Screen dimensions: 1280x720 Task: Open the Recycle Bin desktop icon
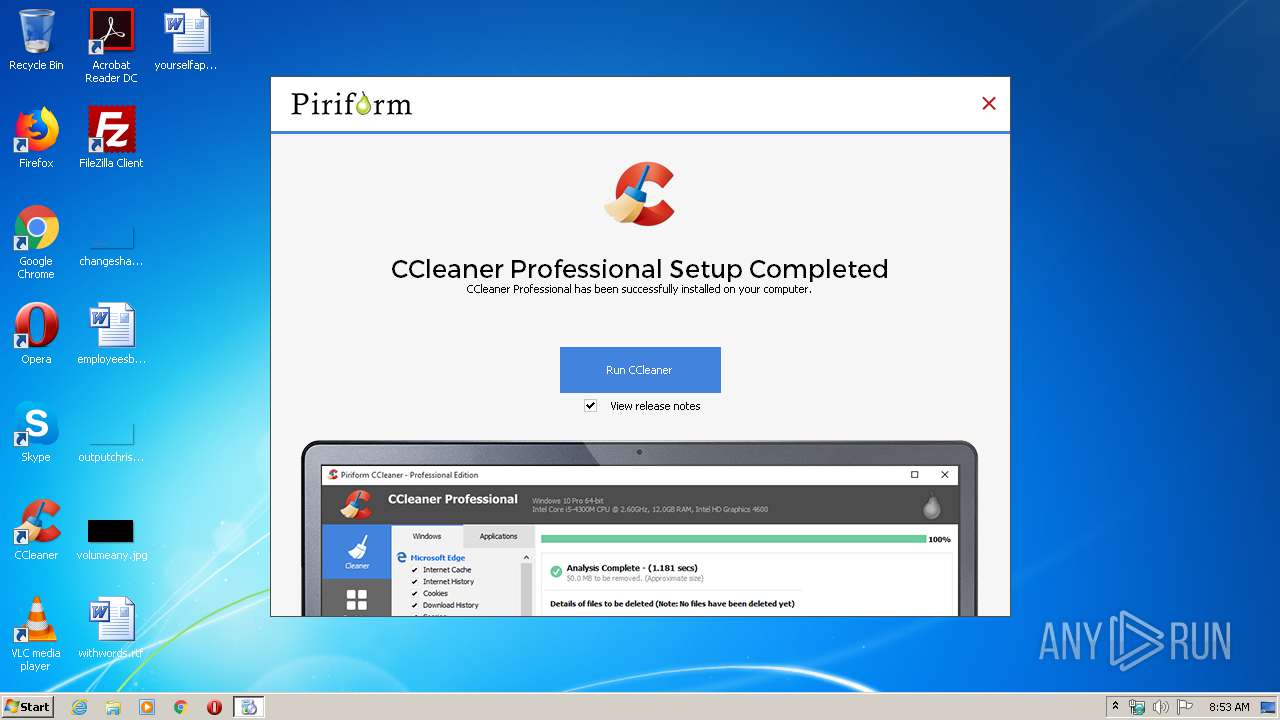point(36,40)
